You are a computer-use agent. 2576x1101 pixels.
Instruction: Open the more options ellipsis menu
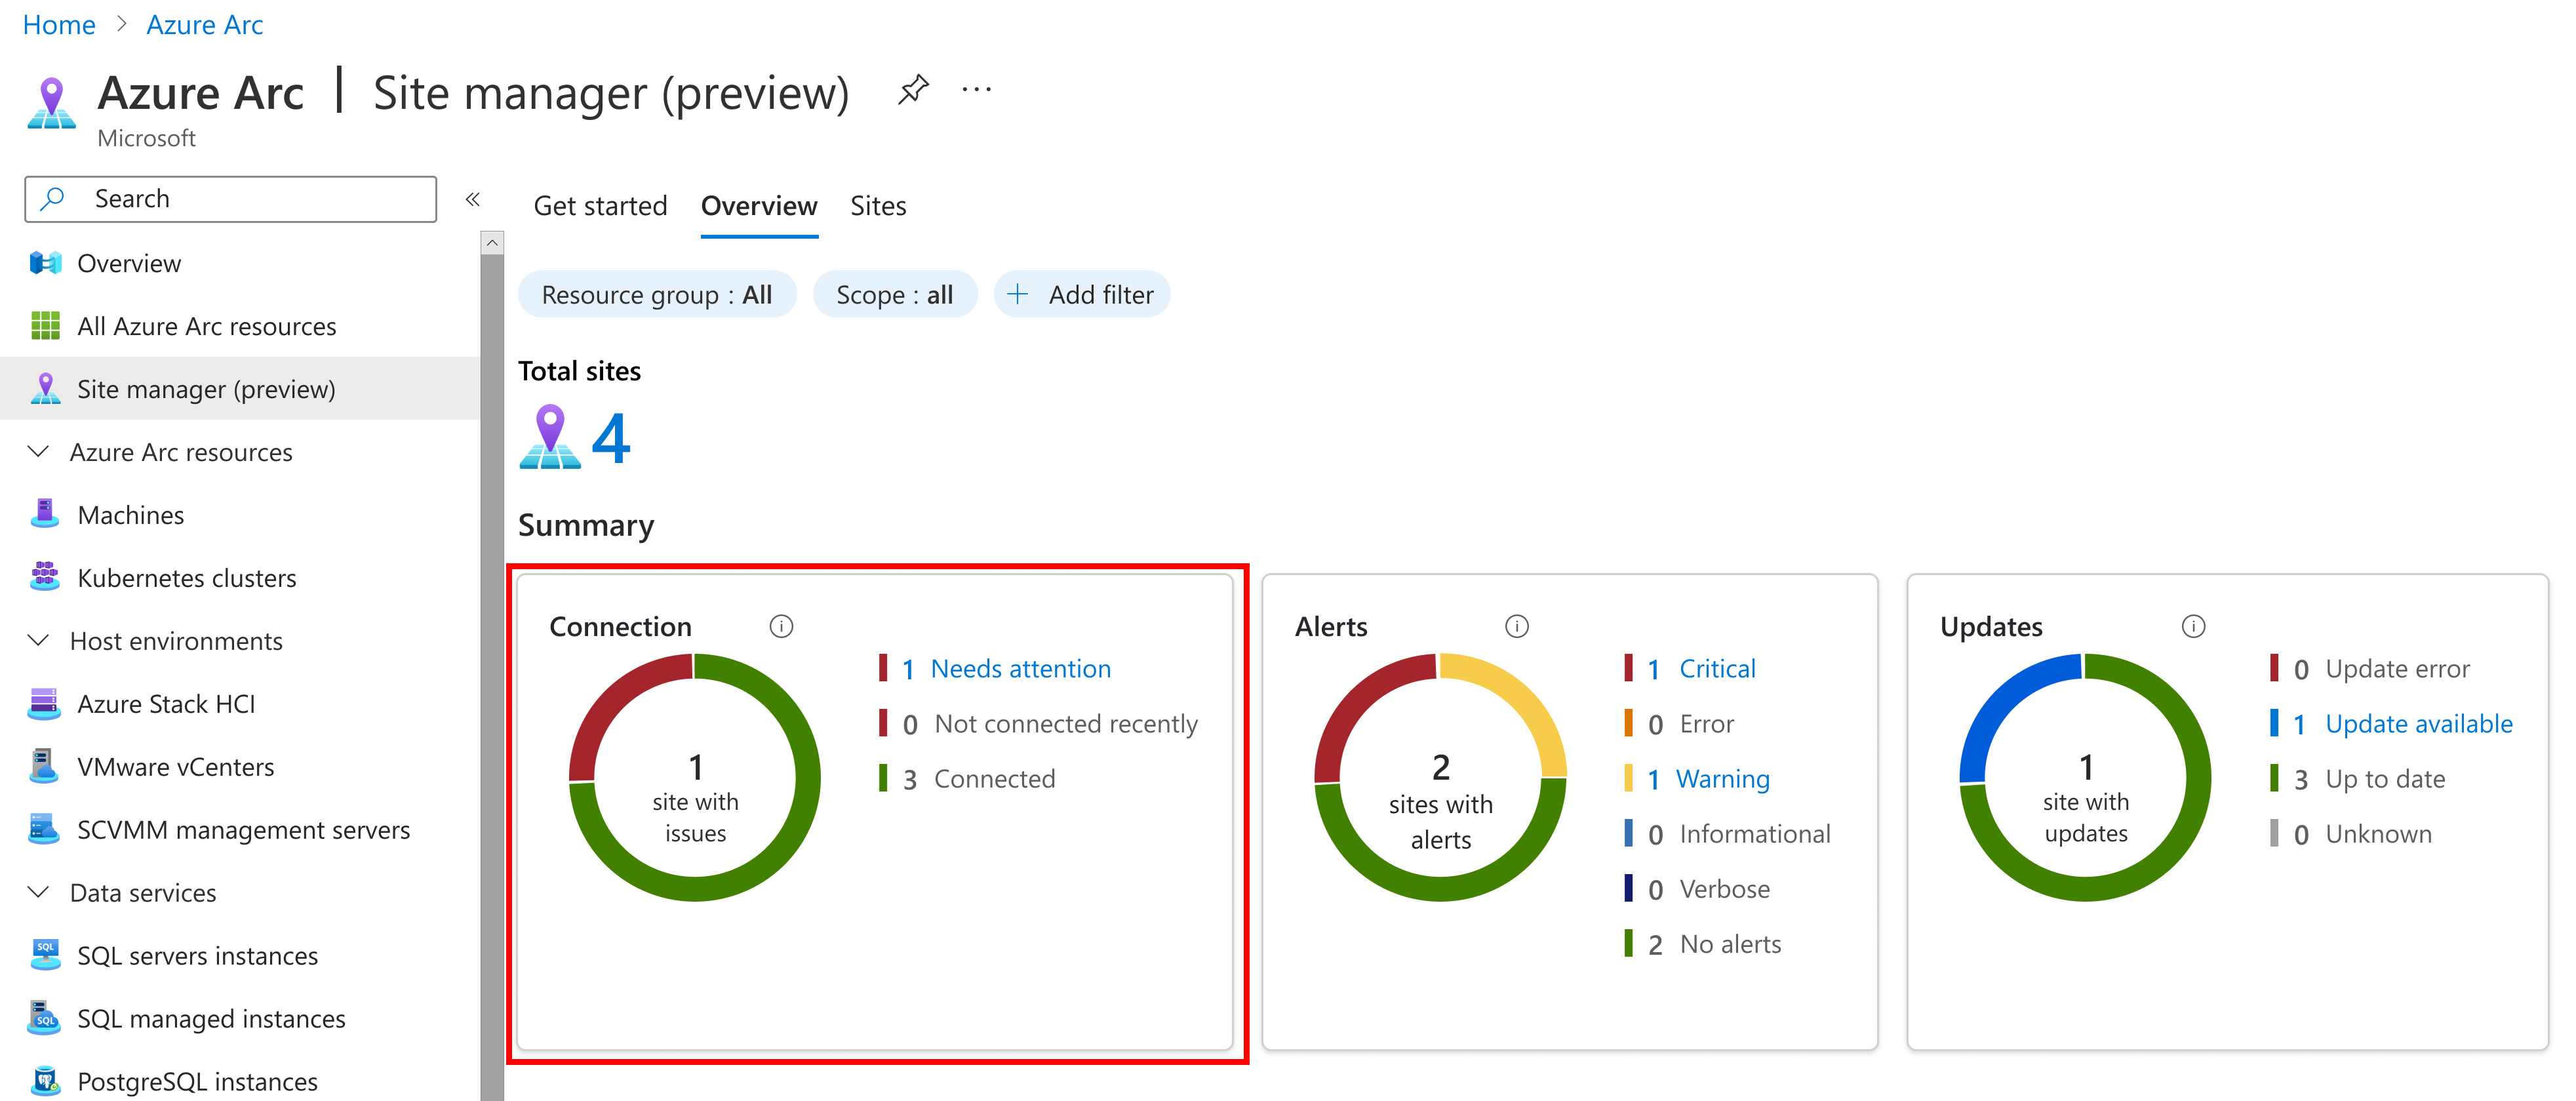[x=976, y=90]
